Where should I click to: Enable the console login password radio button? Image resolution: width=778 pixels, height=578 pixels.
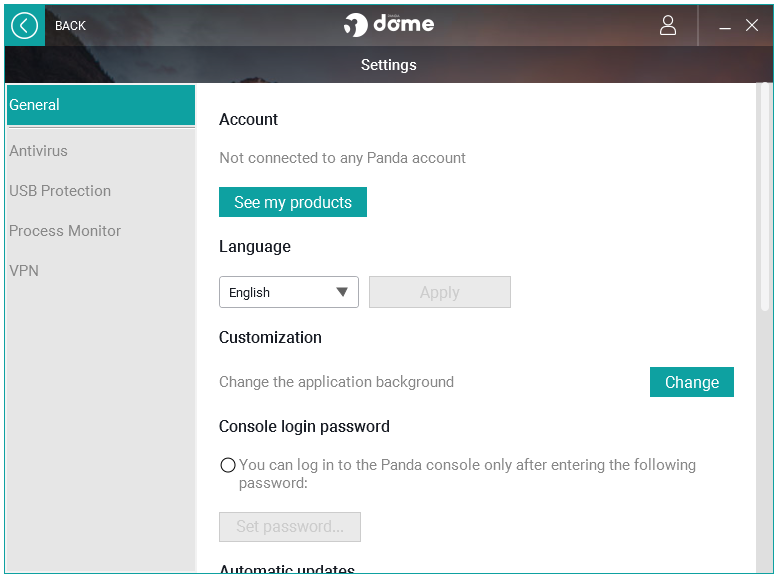(228, 465)
